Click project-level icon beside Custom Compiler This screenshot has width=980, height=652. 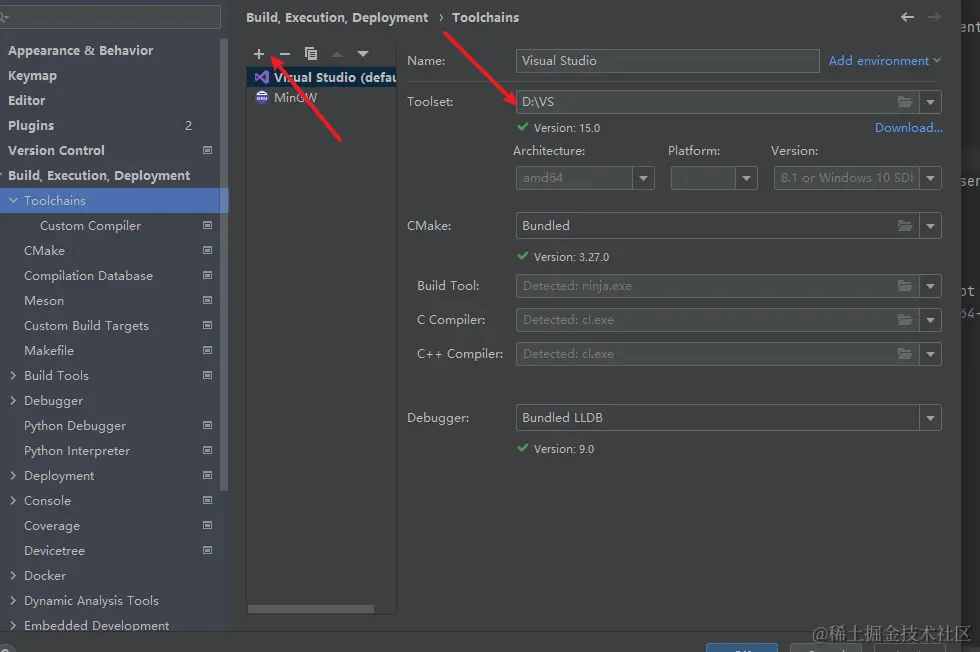point(208,225)
